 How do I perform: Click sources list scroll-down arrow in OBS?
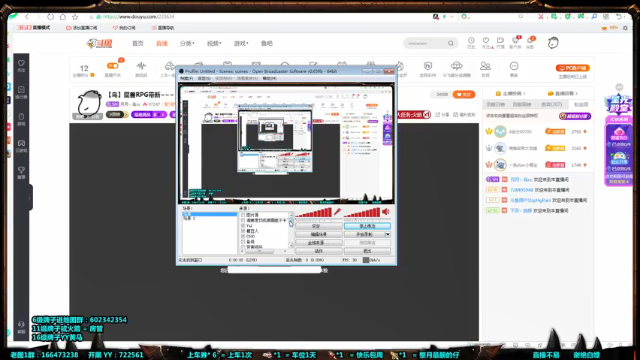291,245
